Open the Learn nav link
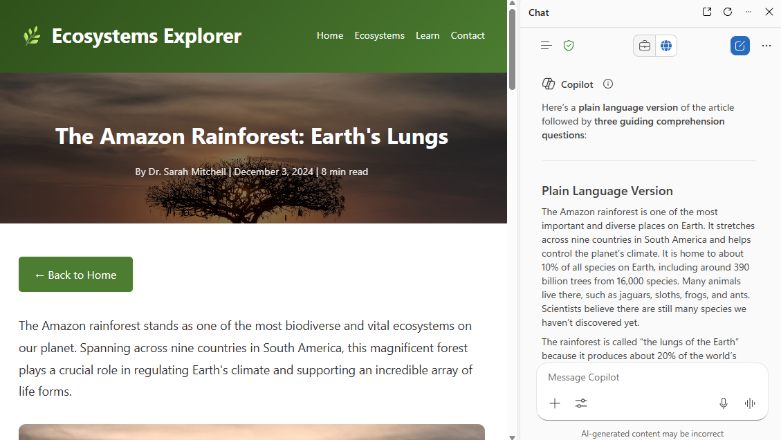This screenshot has width=781, height=440. (x=427, y=35)
